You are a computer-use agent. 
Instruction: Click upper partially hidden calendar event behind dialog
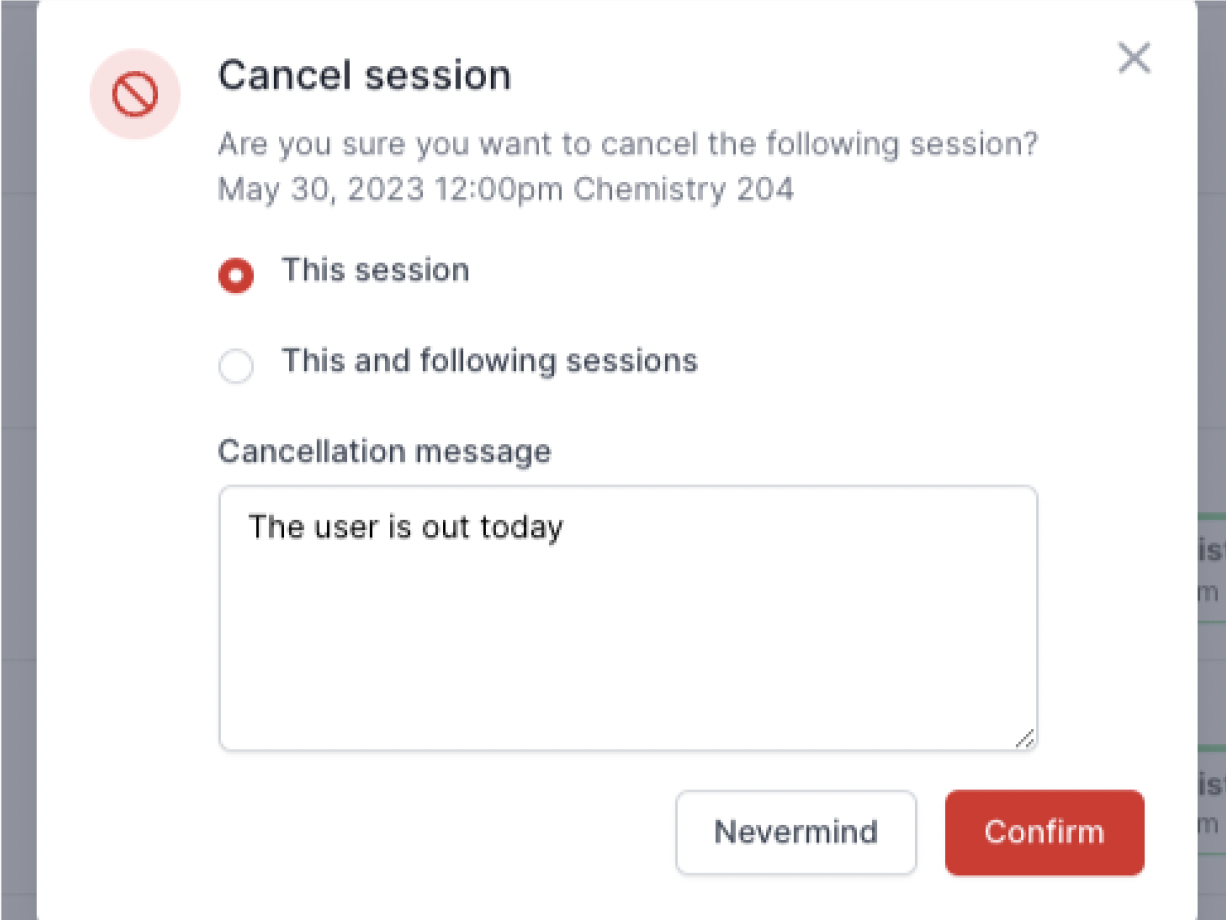point(1211,567)
